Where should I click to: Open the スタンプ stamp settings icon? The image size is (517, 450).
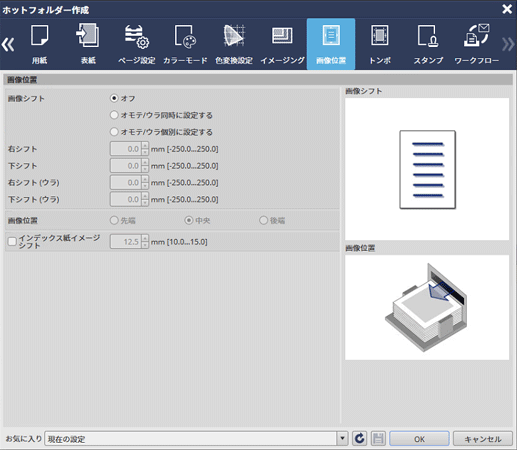tap(428, 44)
